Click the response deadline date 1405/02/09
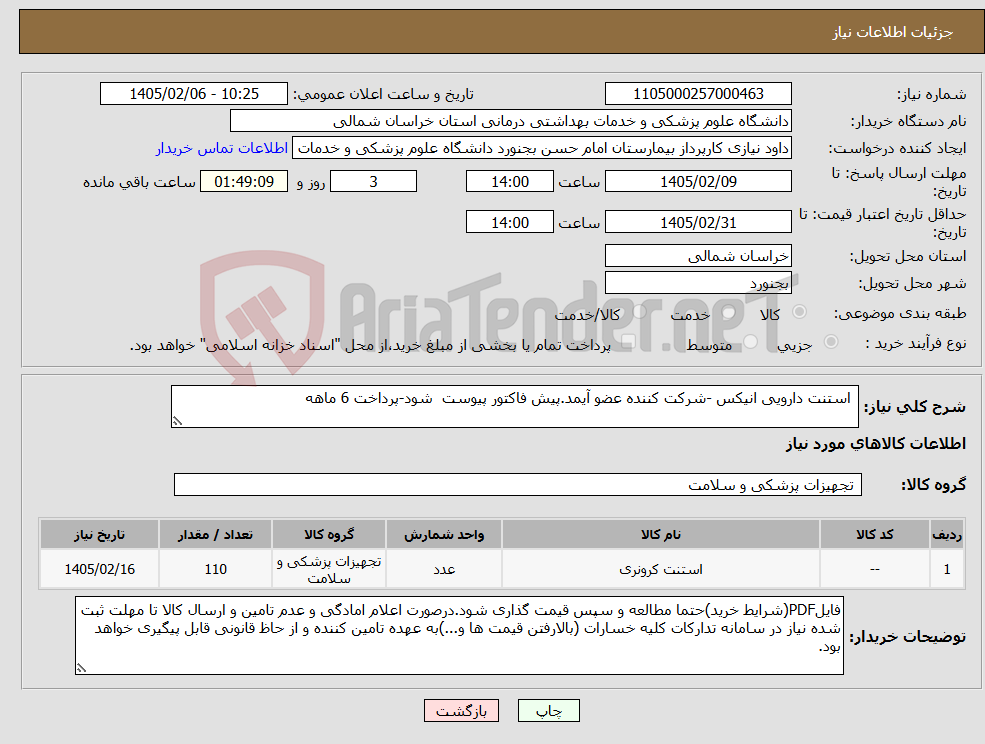The height and width of the screenshot is (744, 985). pos(698,182)
